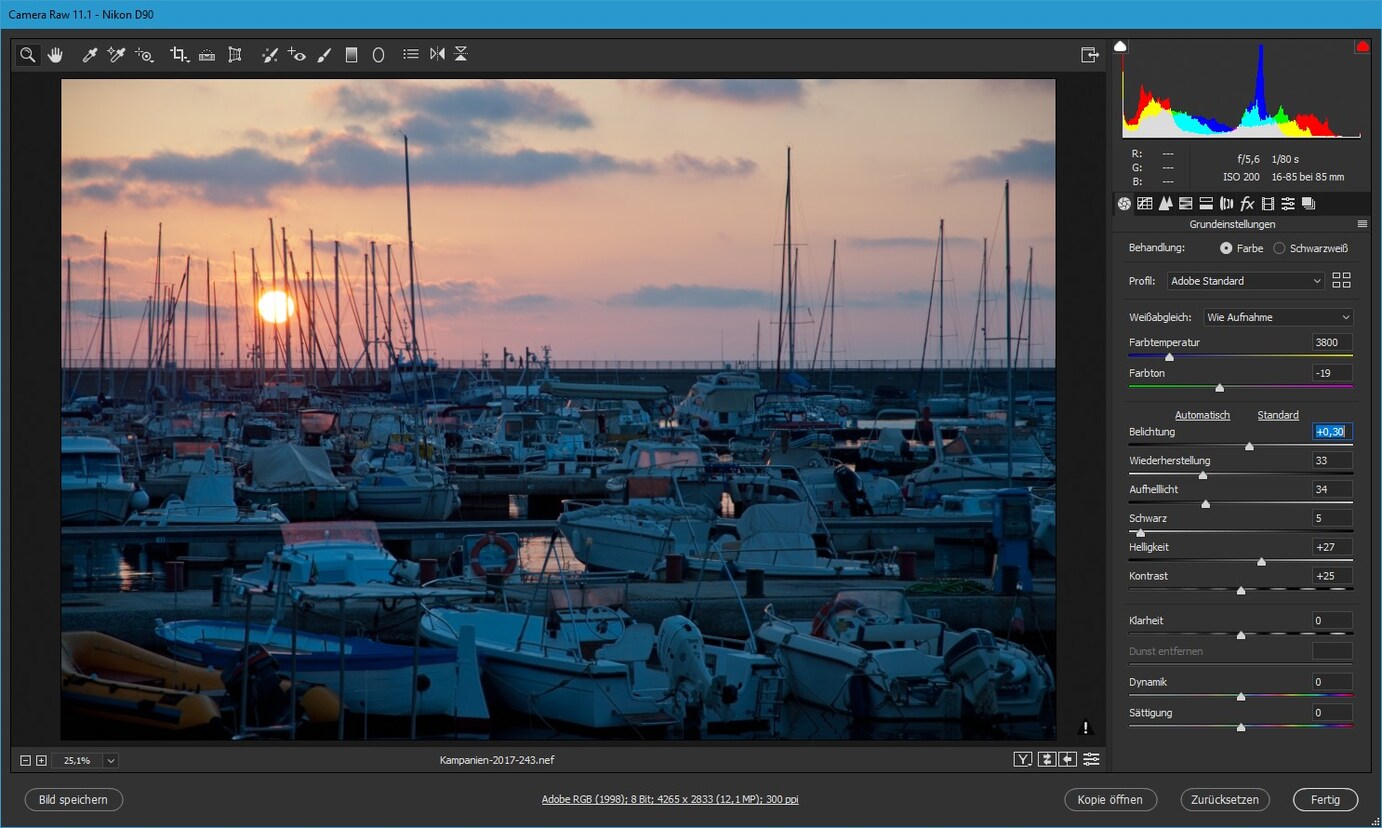
Task: Open the Effekte panel via the fx tab
Action: pyautogui.click(x=1247, y=203)
